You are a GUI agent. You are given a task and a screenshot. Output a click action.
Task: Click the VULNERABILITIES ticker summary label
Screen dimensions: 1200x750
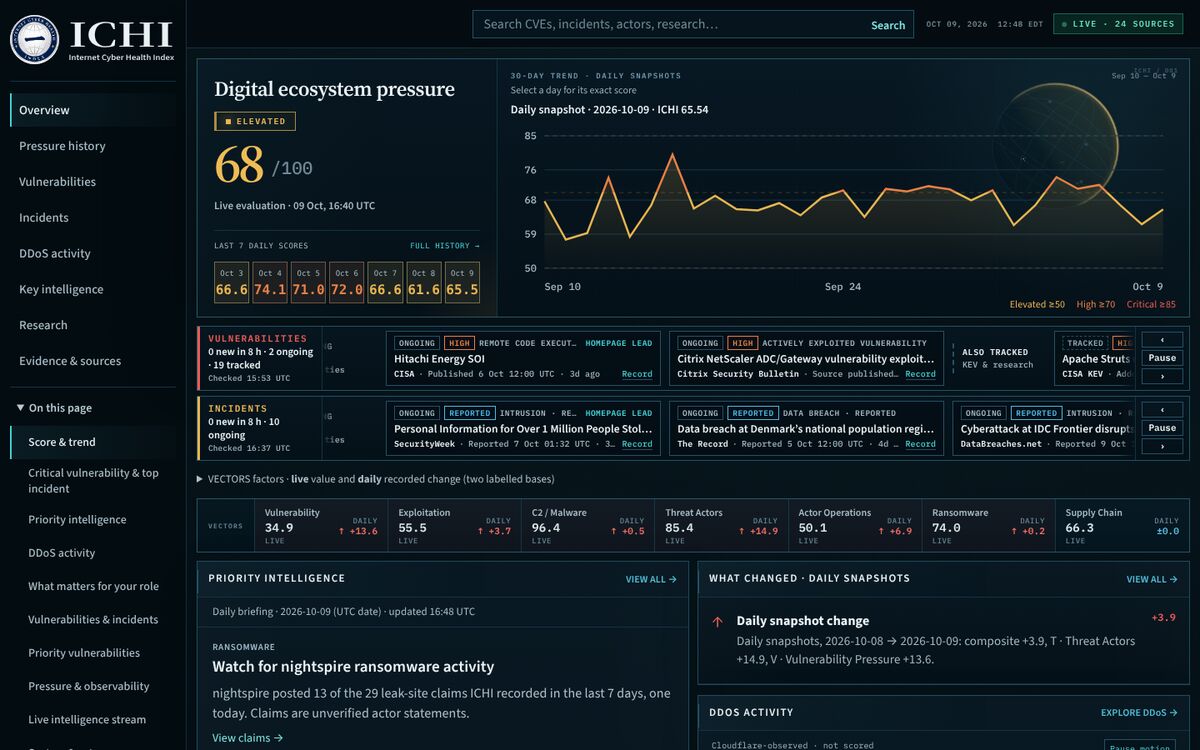pos(257,339)
